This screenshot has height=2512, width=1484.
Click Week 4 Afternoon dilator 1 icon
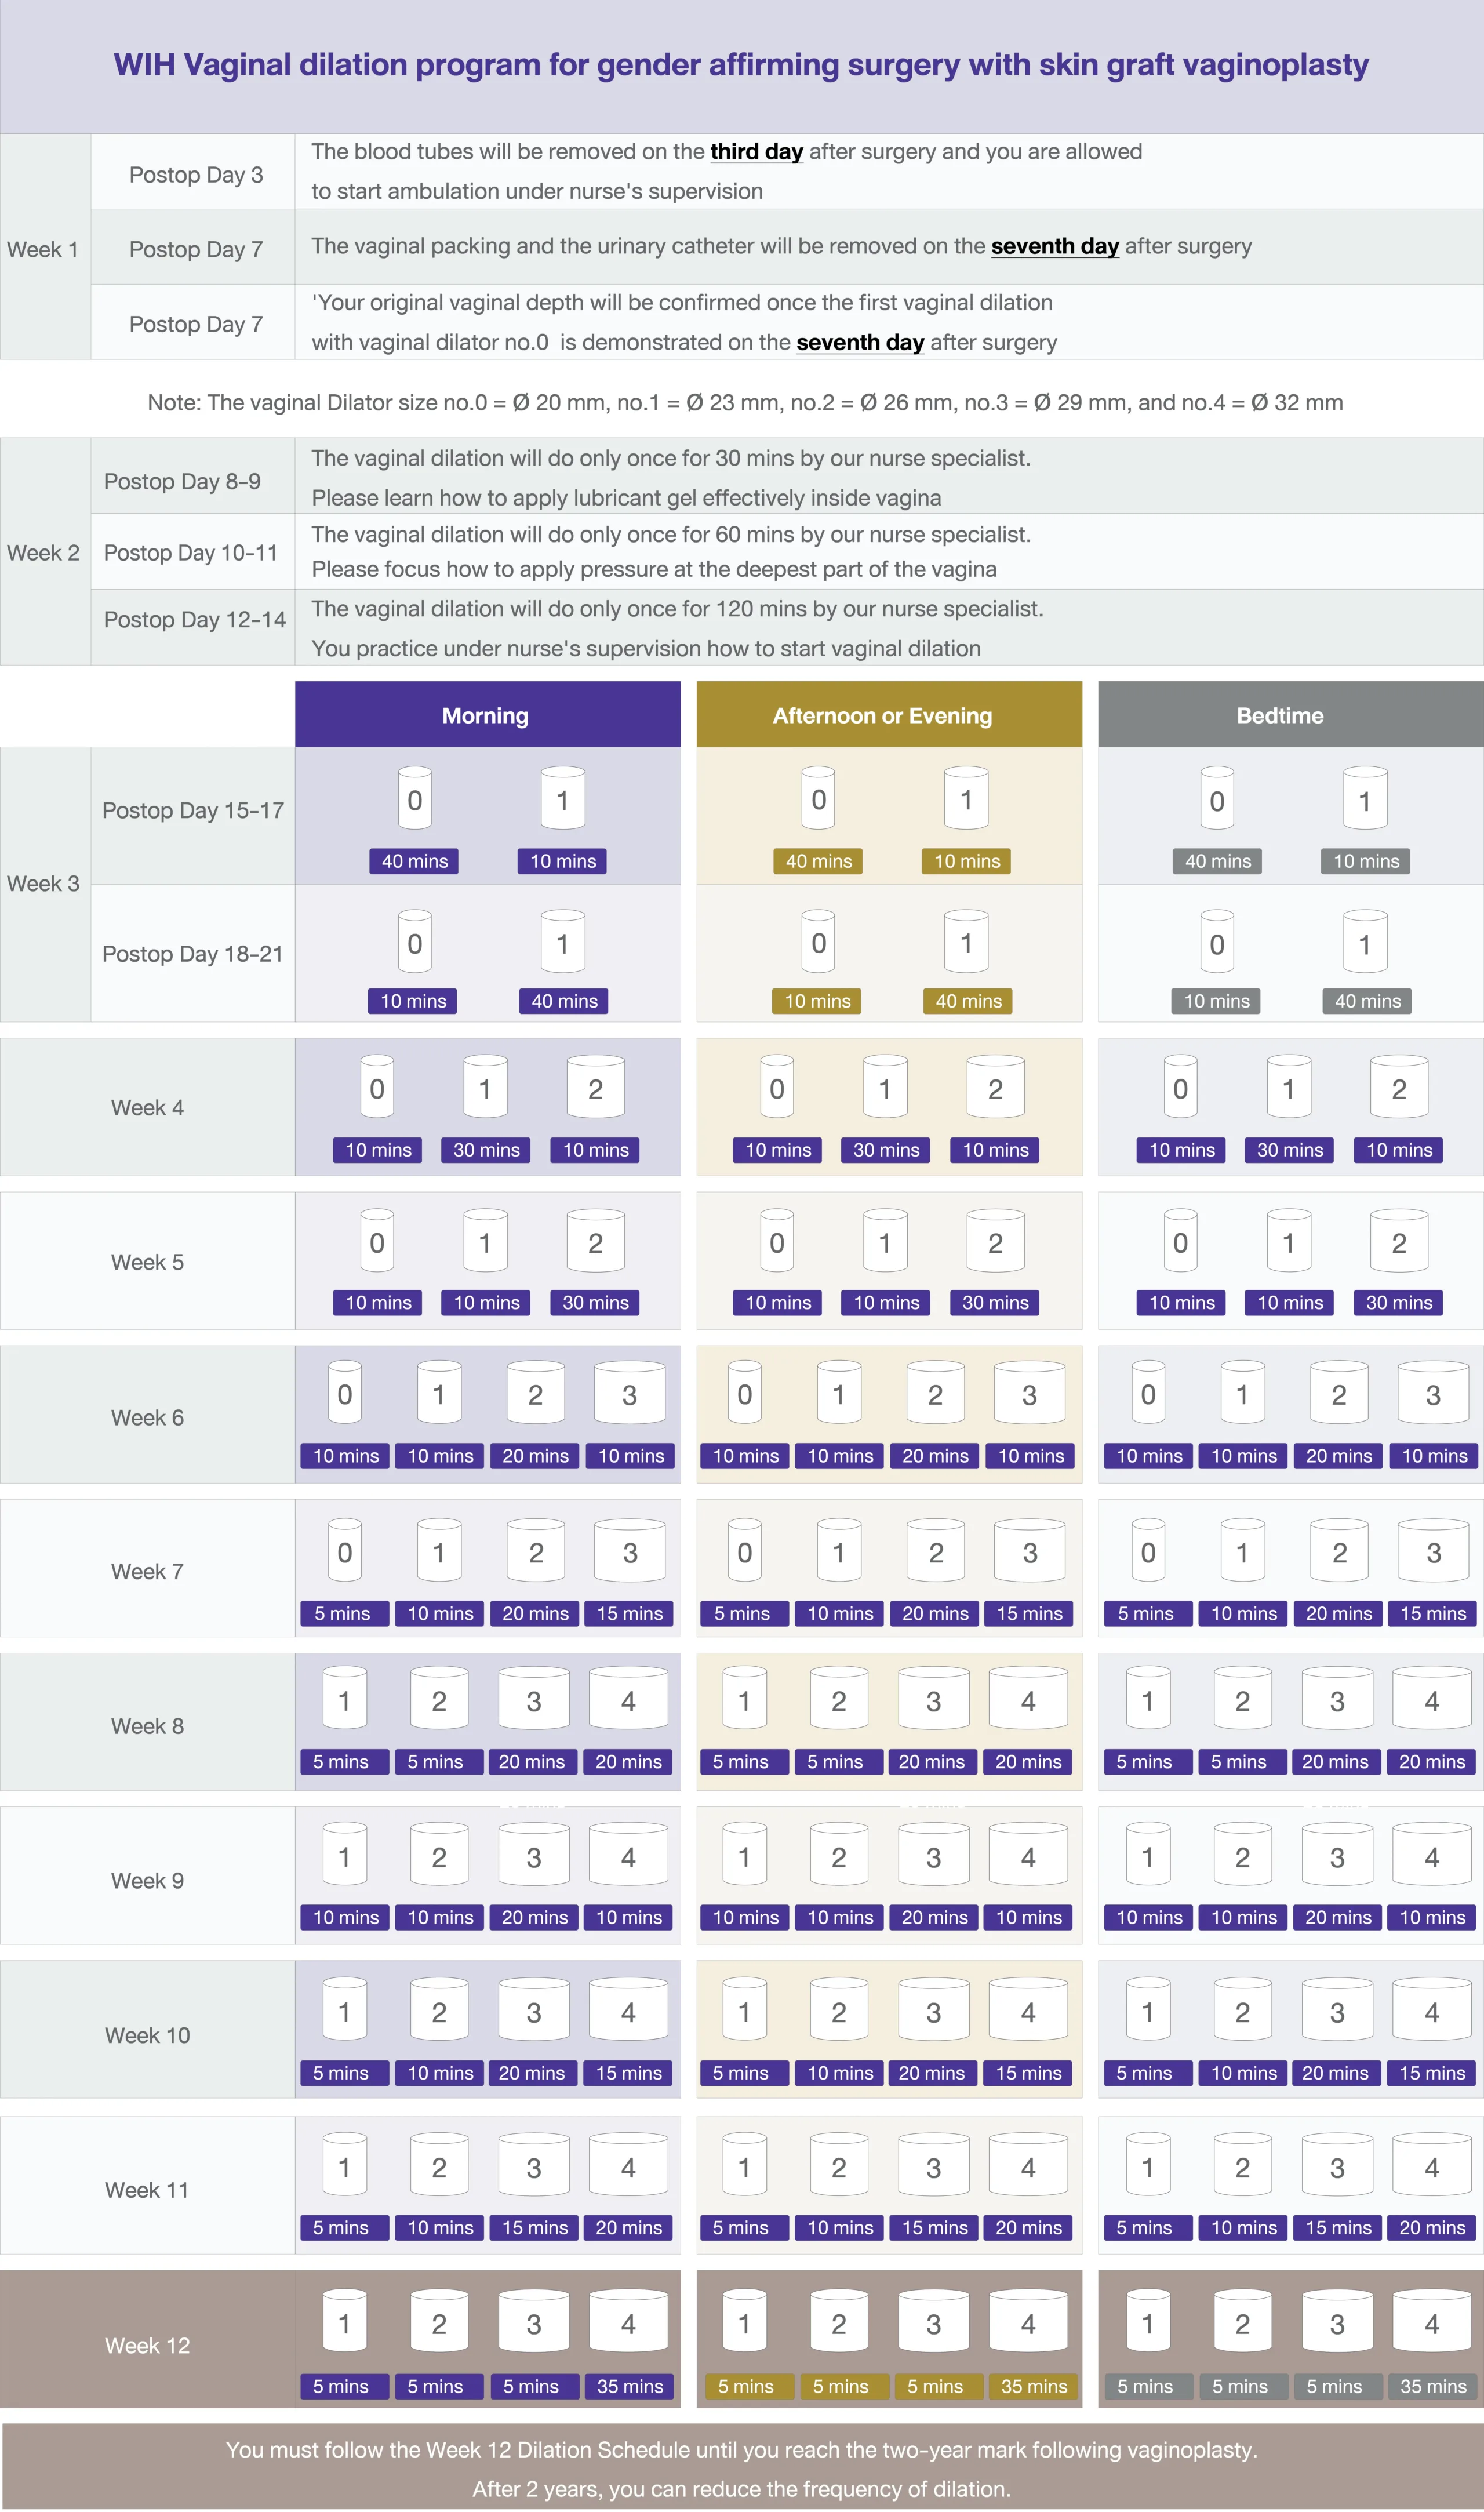(885, 1086)
